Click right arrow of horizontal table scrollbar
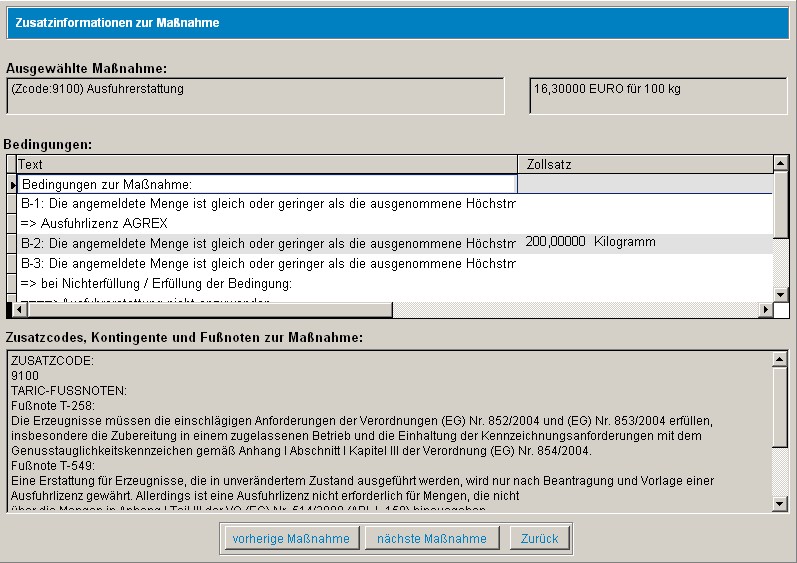 [766, 310]
